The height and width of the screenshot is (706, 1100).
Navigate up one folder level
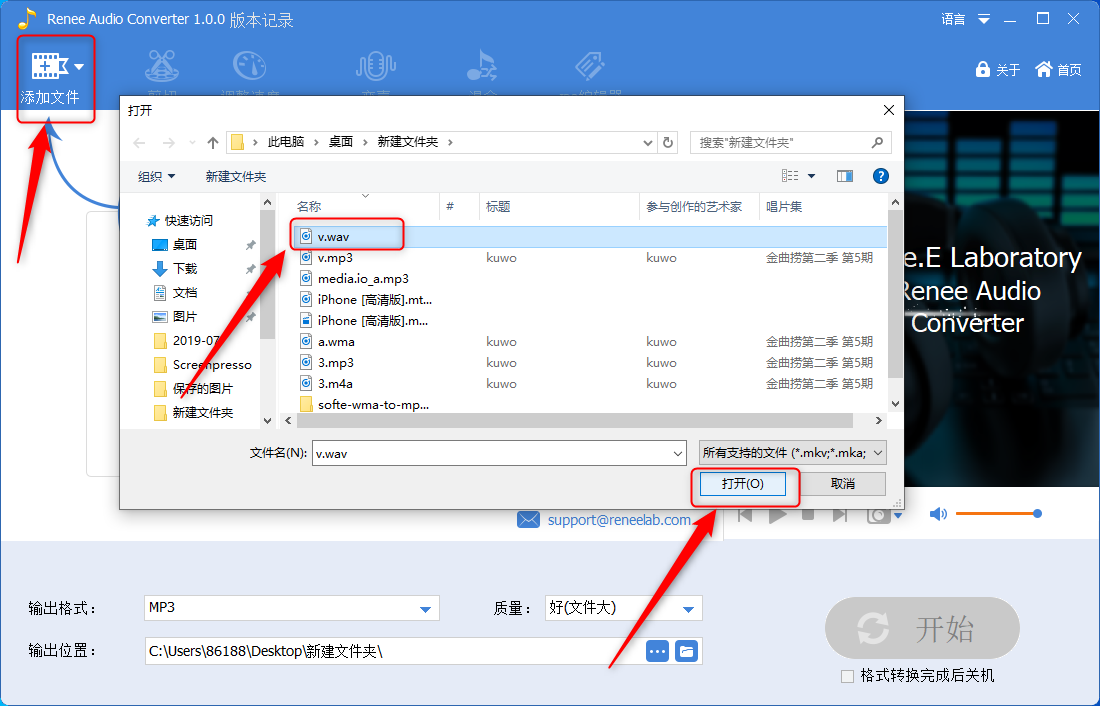[213, 142]
